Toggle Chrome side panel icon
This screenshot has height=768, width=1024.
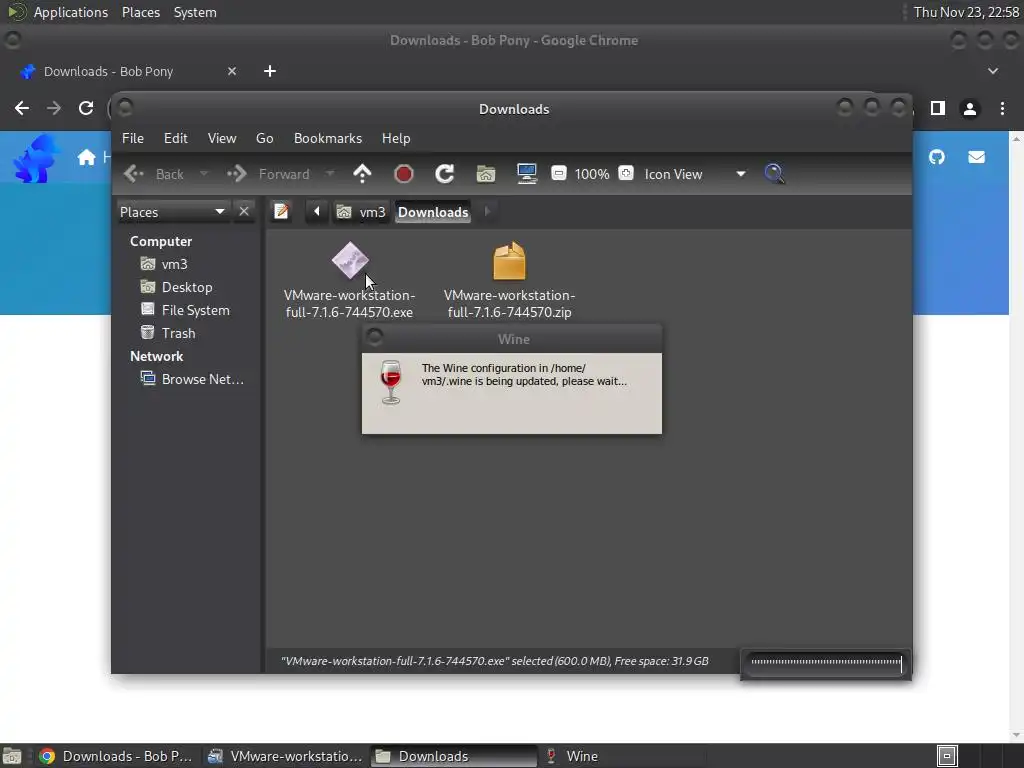[x=938, y=108]
